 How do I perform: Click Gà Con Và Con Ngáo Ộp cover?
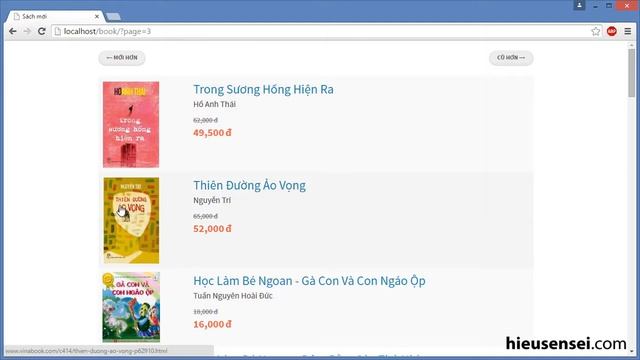(131, 307)
